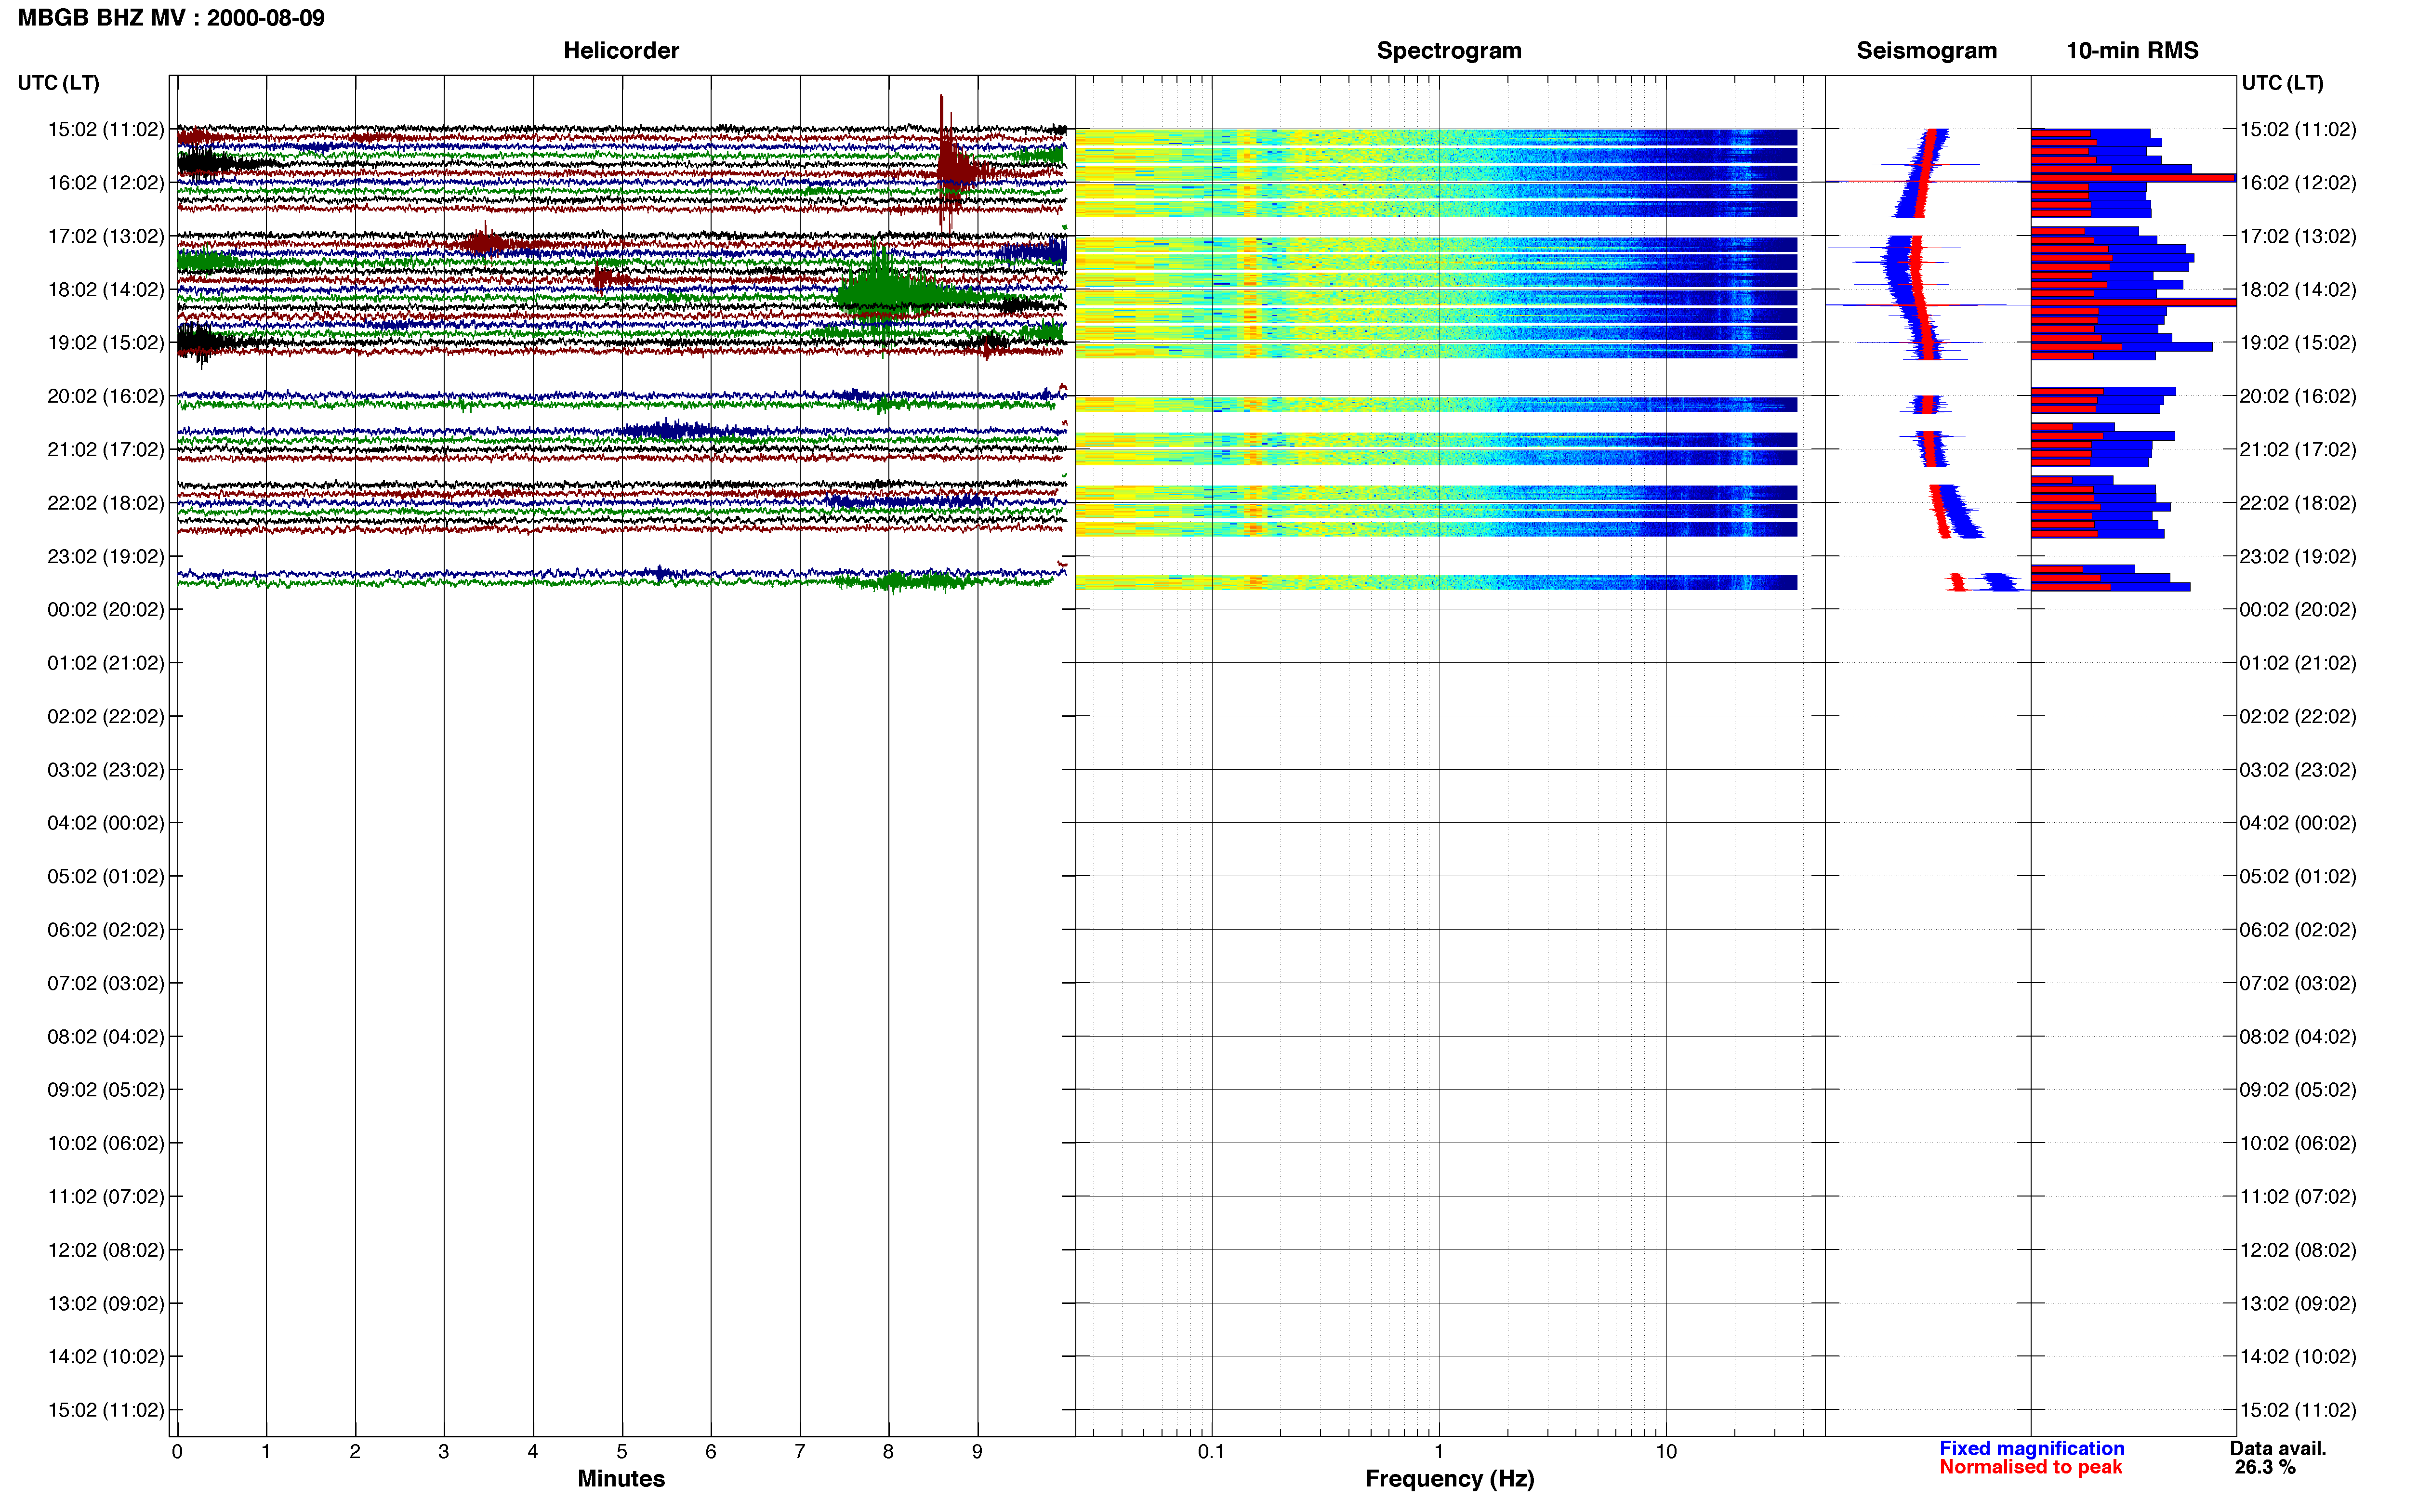The width and height of the screenshot is (2418, 1512).
Task: Click the spectrogram band just above 20:02 row
Action: point(1436,404)
